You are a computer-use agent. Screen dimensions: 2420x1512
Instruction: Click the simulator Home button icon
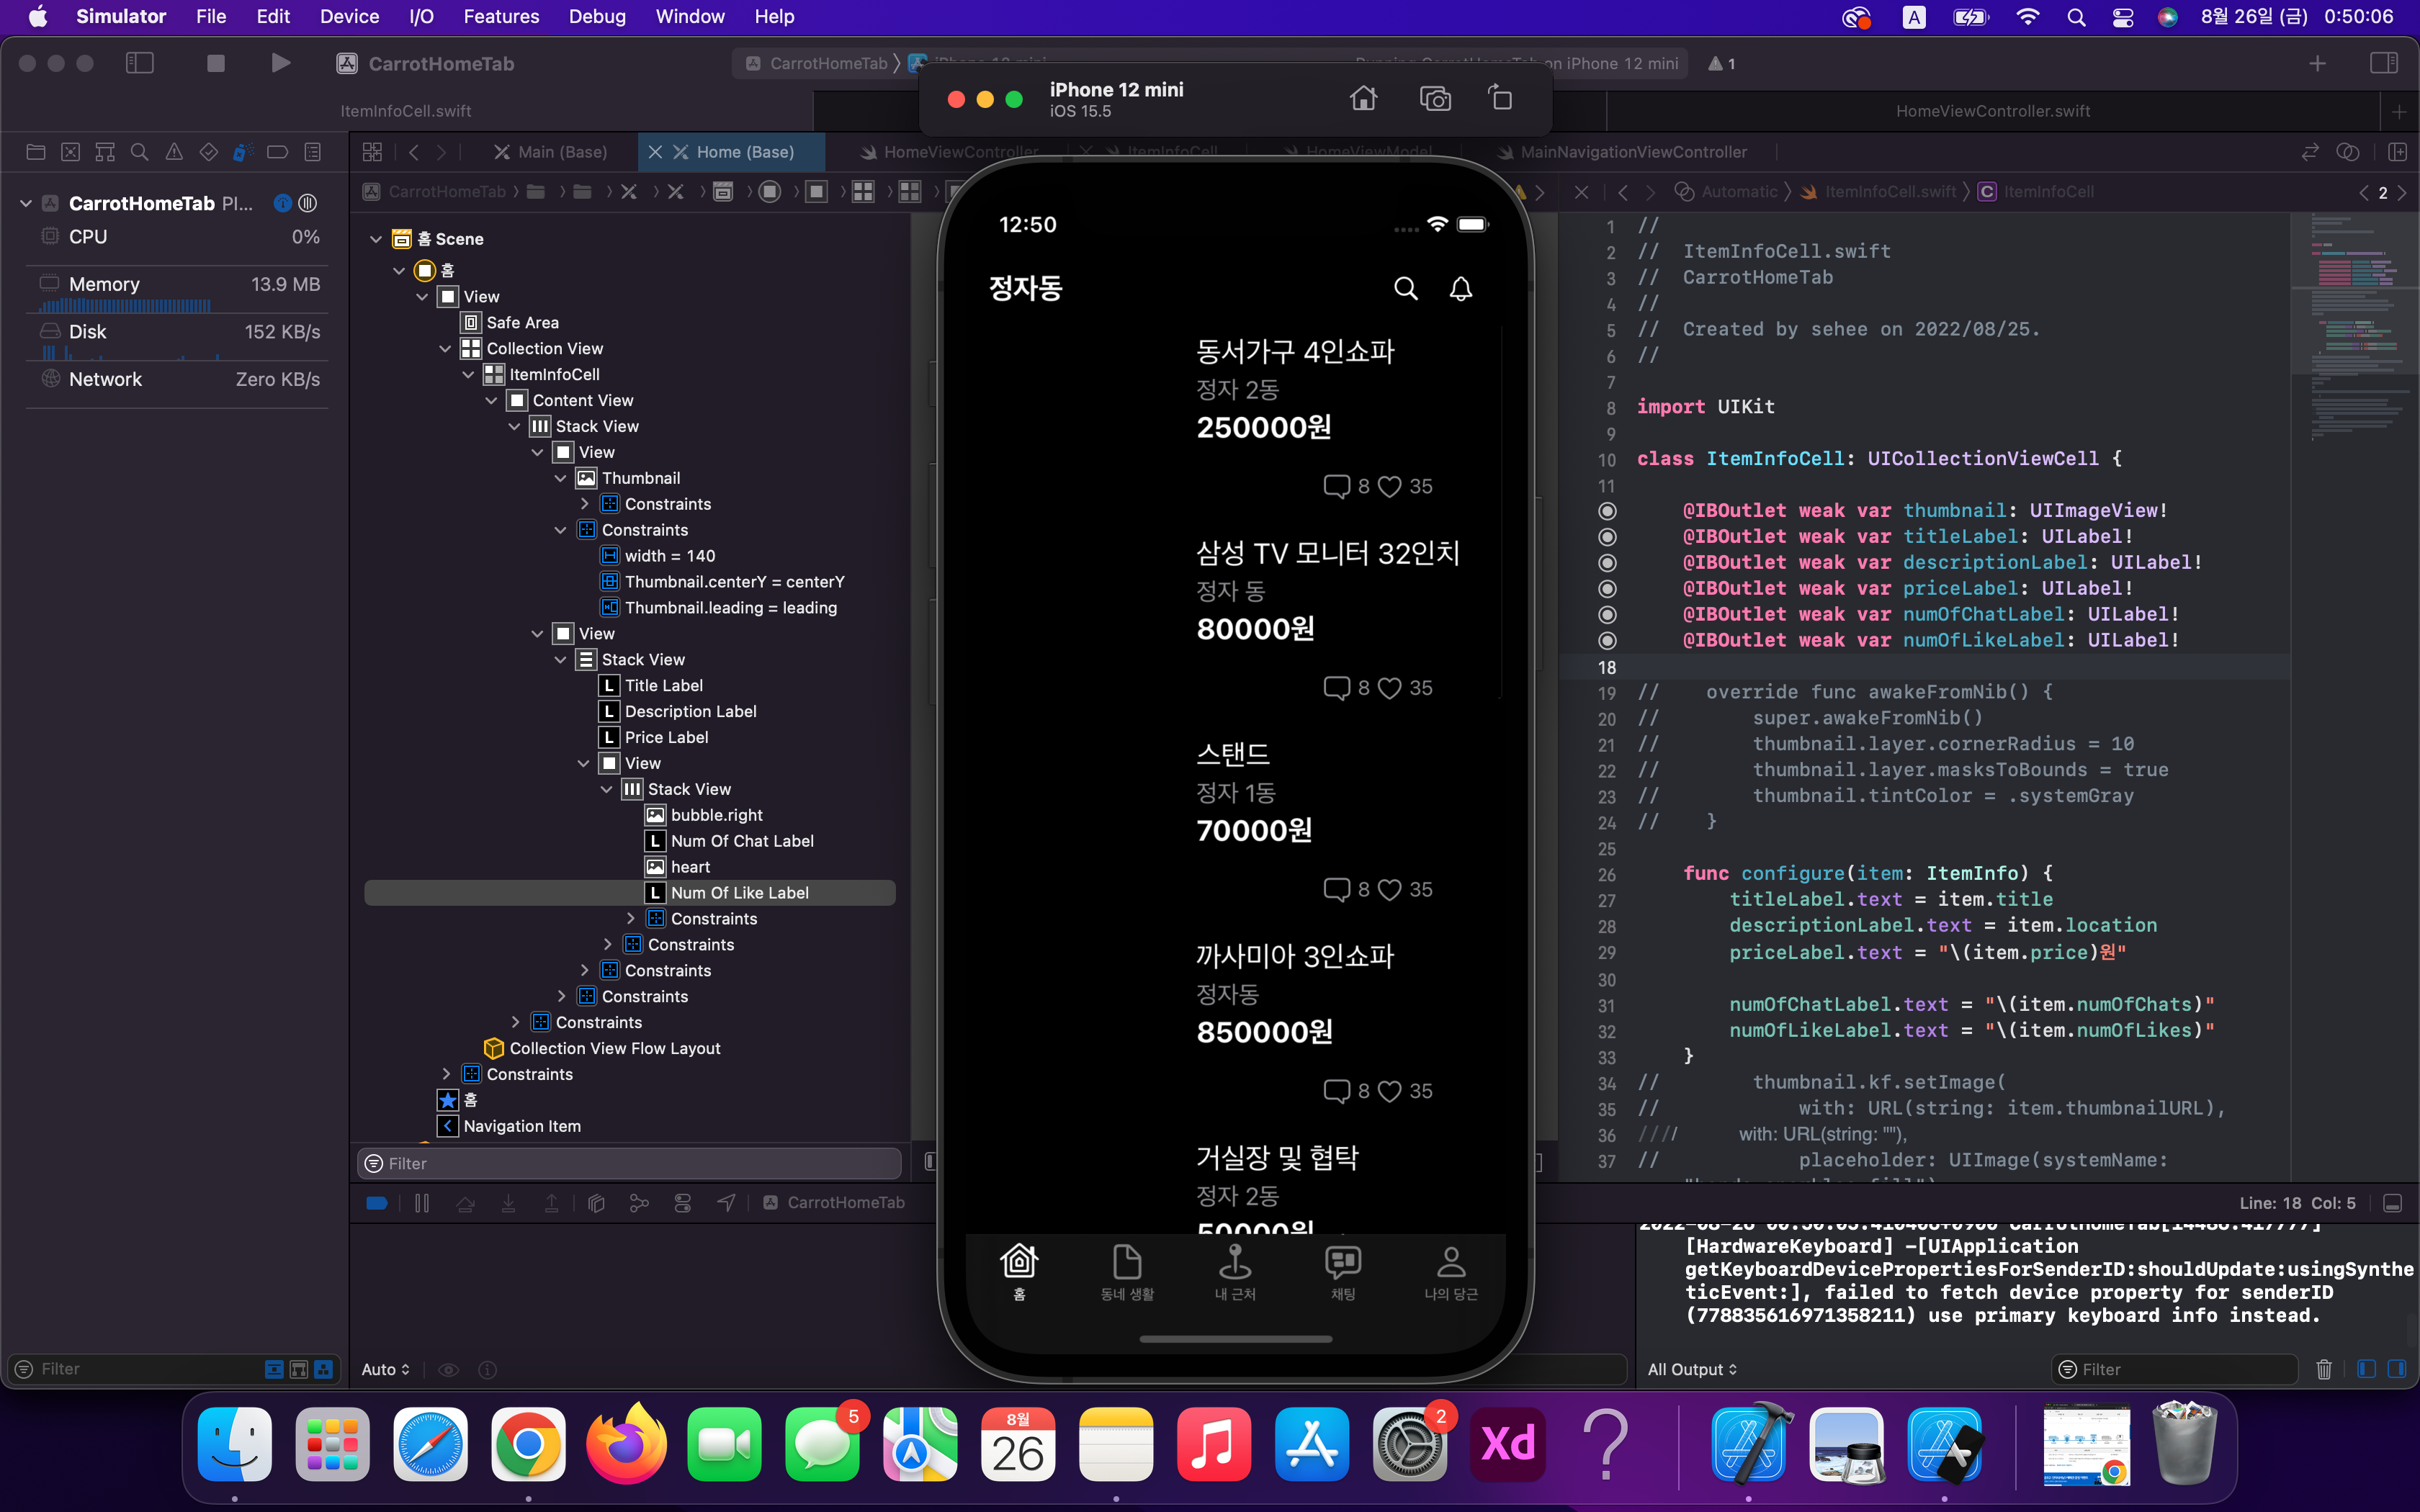[x=1363, y=98]
